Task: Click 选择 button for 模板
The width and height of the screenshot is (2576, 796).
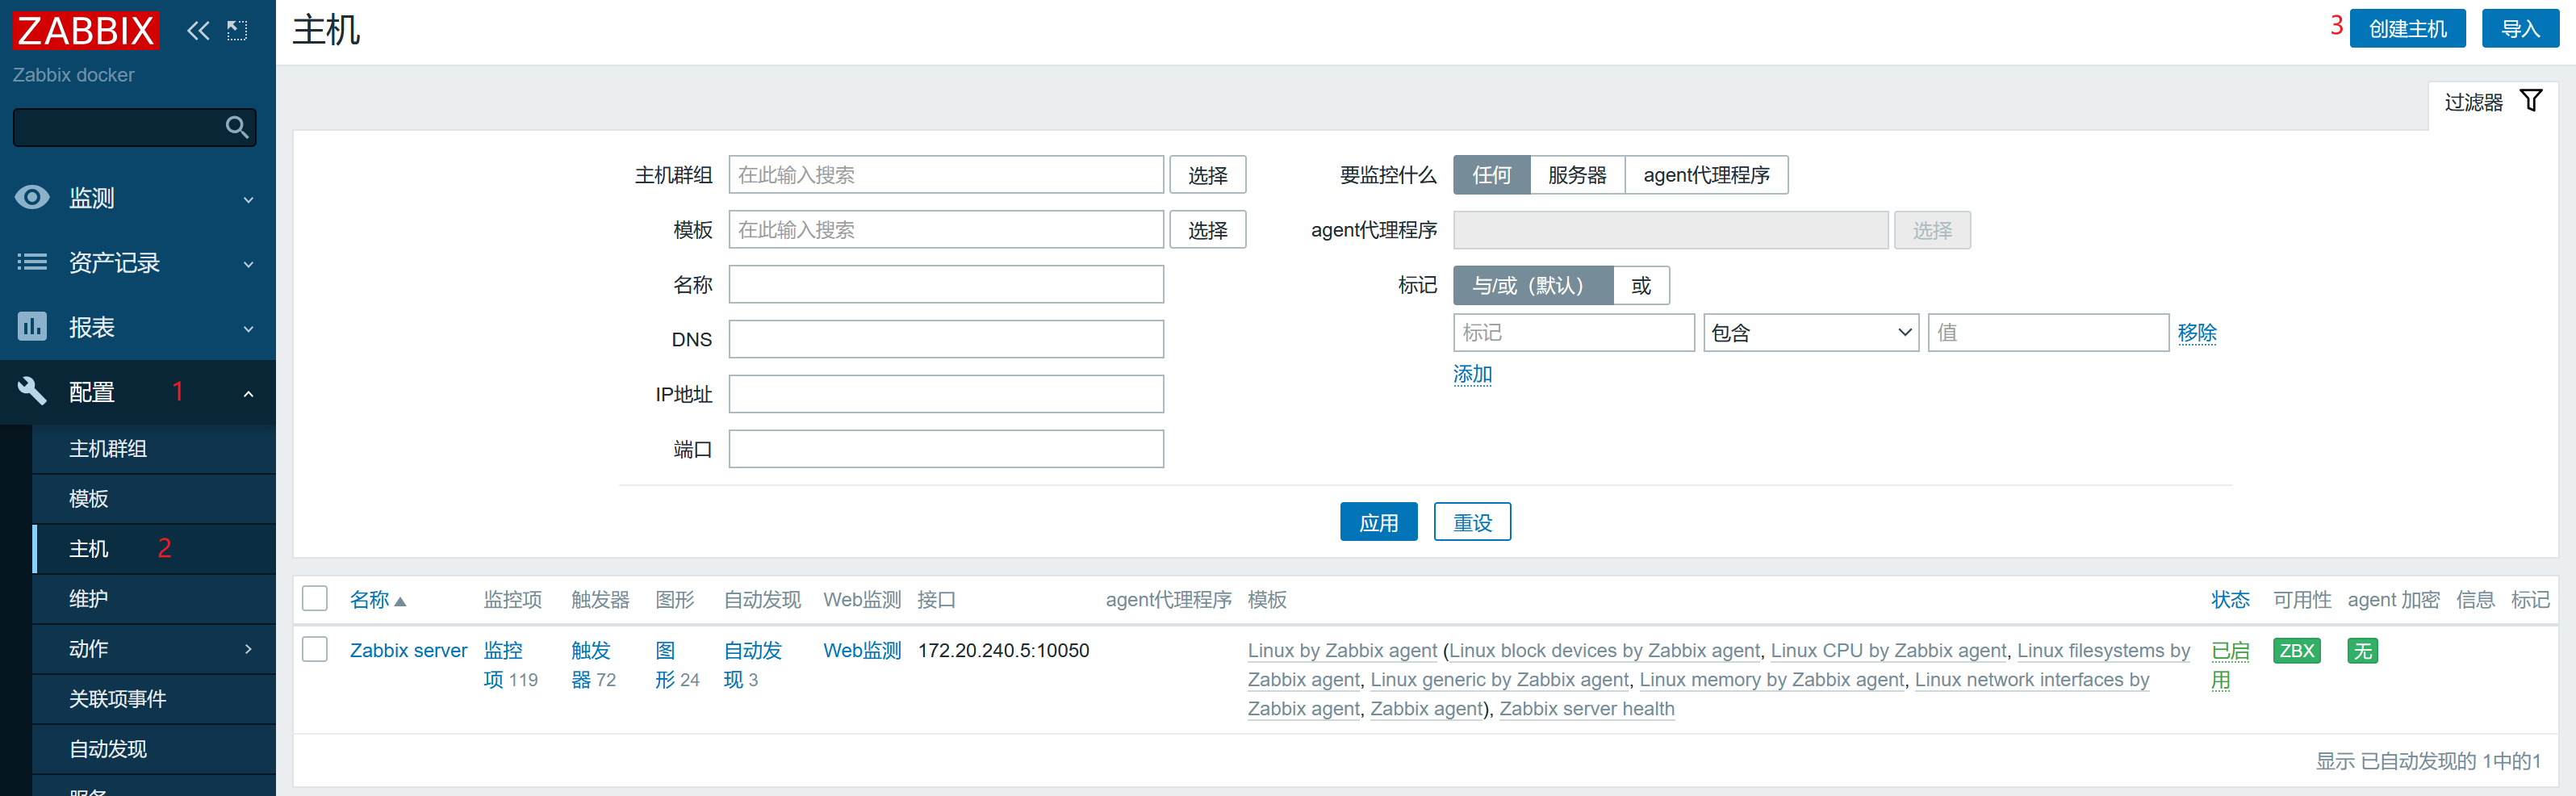Action: (x=1208, y=230)
